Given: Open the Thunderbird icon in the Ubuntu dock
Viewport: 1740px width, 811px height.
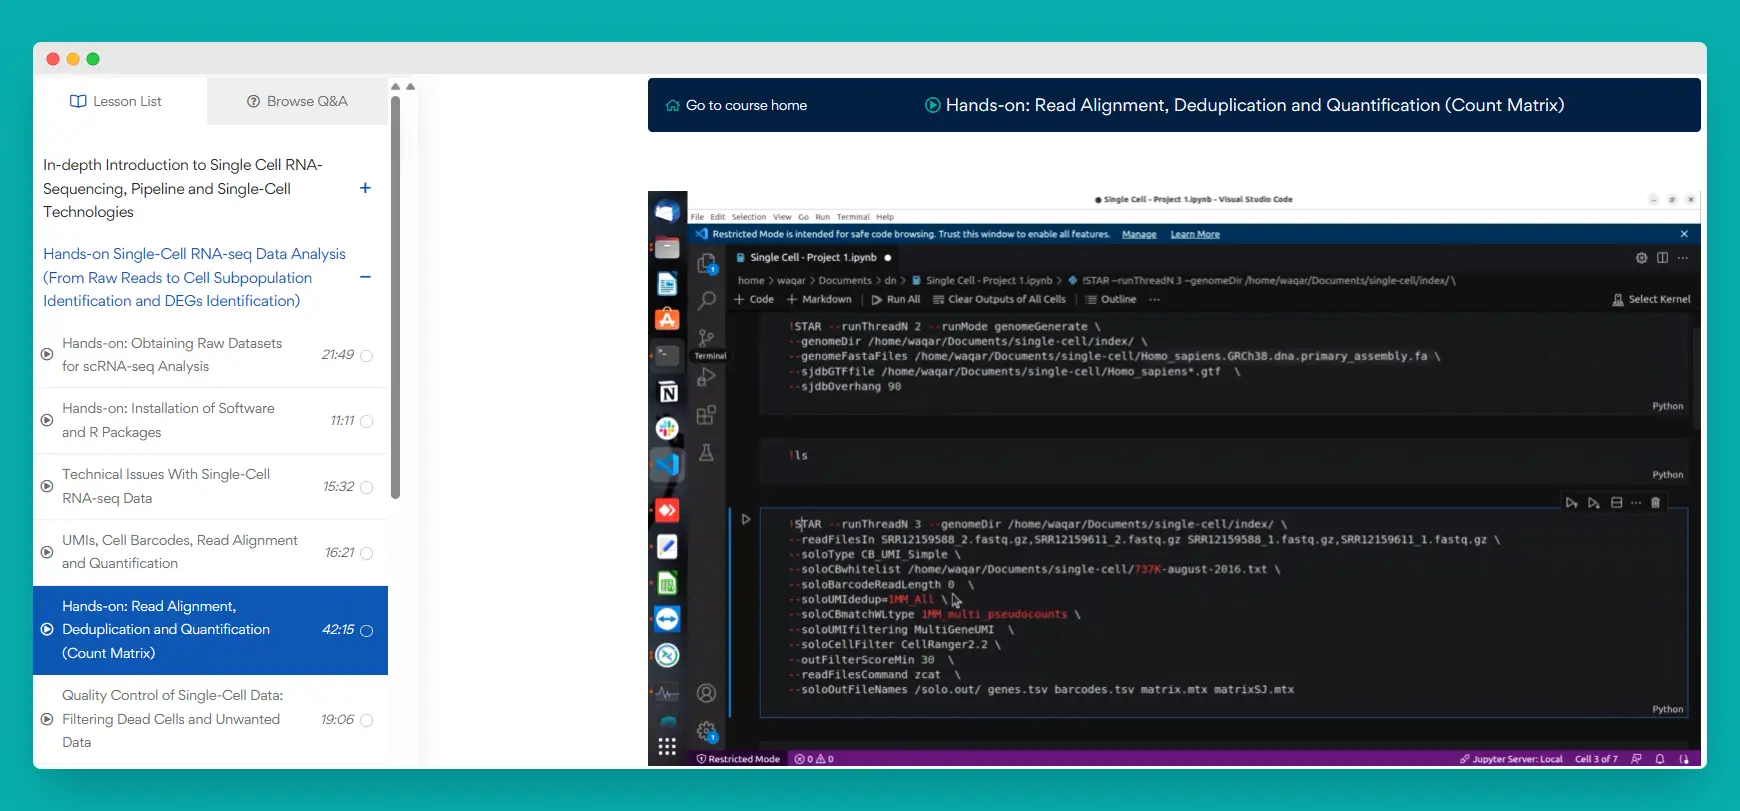Looking at the screenshot, I should click(x=667, y=211).
